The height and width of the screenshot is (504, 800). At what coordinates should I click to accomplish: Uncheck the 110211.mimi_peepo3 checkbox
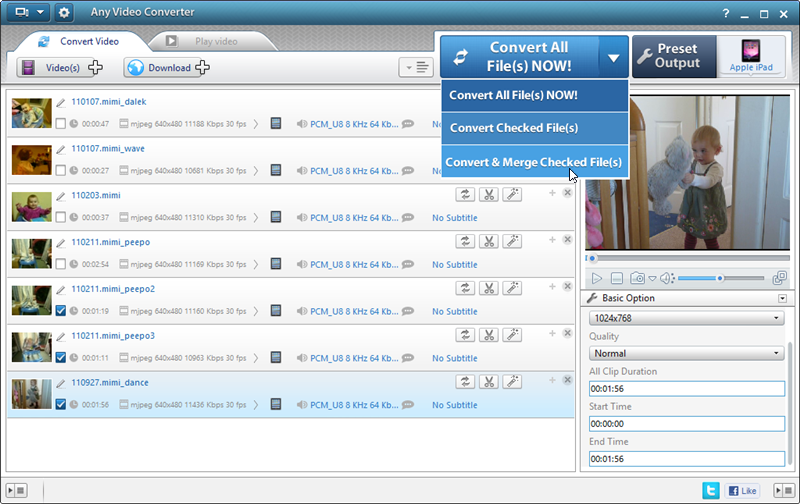61,358
